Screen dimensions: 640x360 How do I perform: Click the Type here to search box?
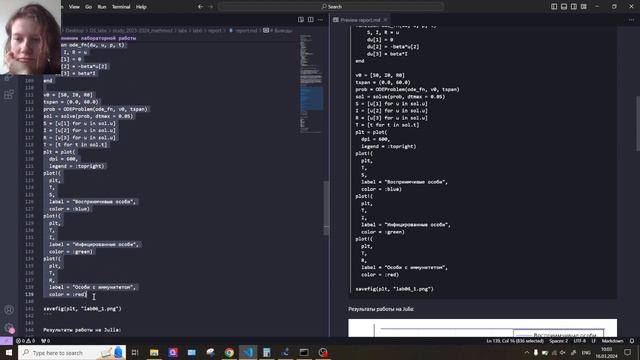72,352
